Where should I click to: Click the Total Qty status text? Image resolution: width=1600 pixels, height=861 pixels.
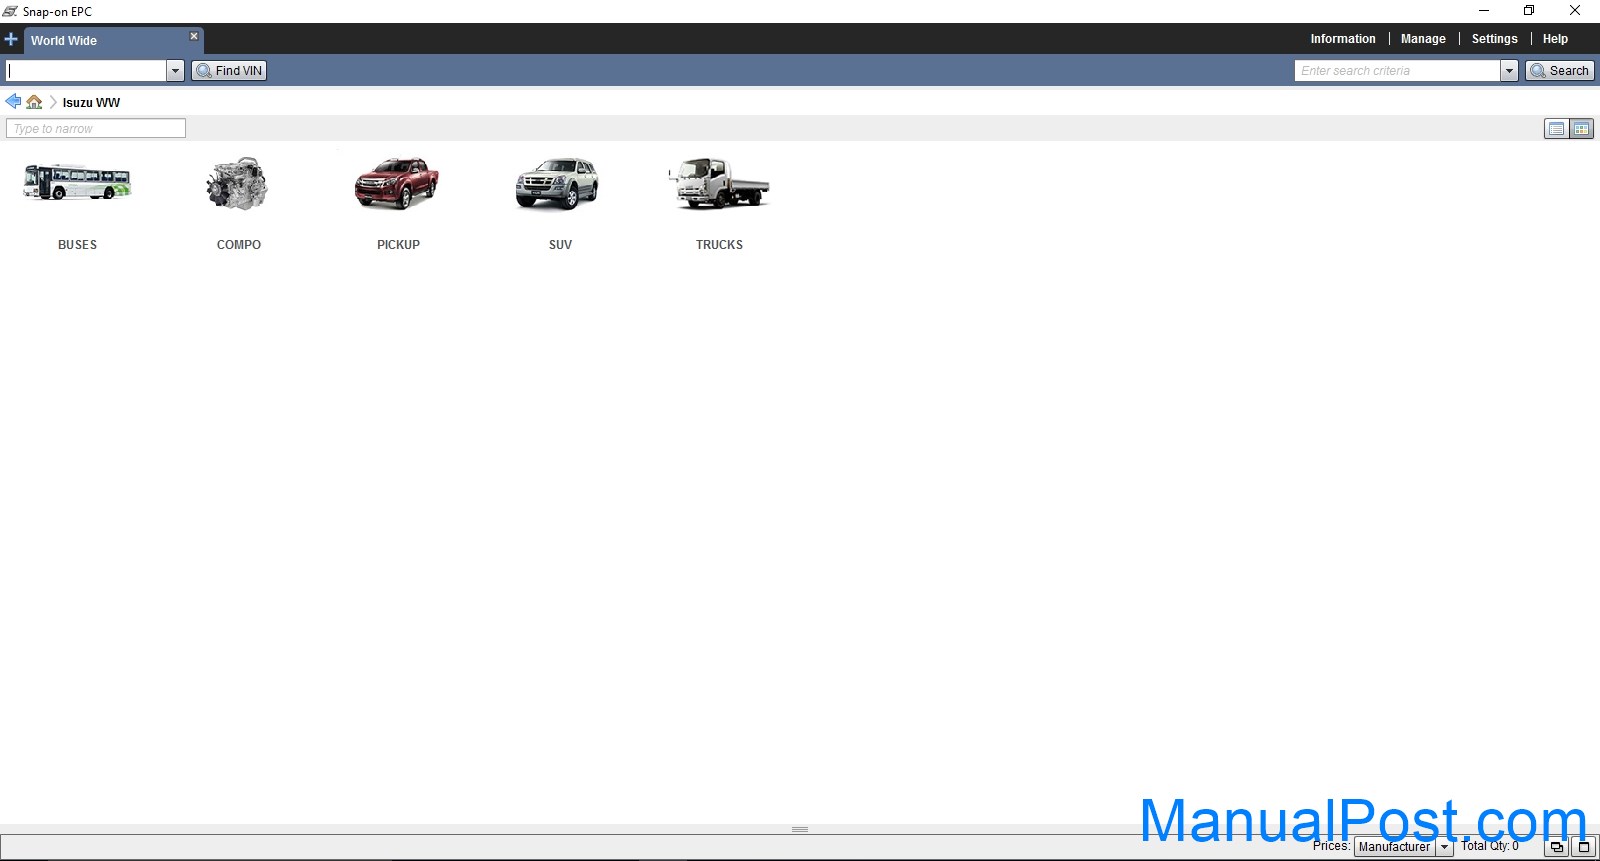coord(1490,846)
